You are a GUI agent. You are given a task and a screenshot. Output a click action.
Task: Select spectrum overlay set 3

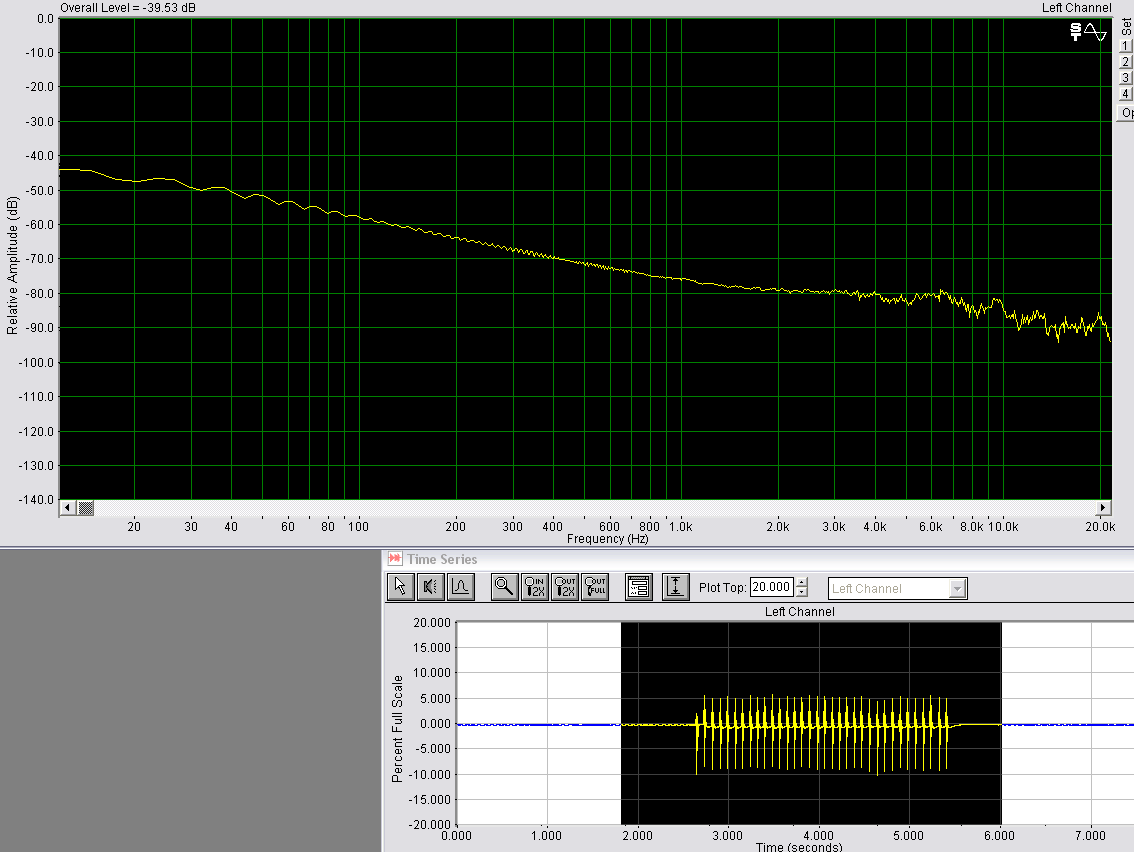(x=1125, y=78)
